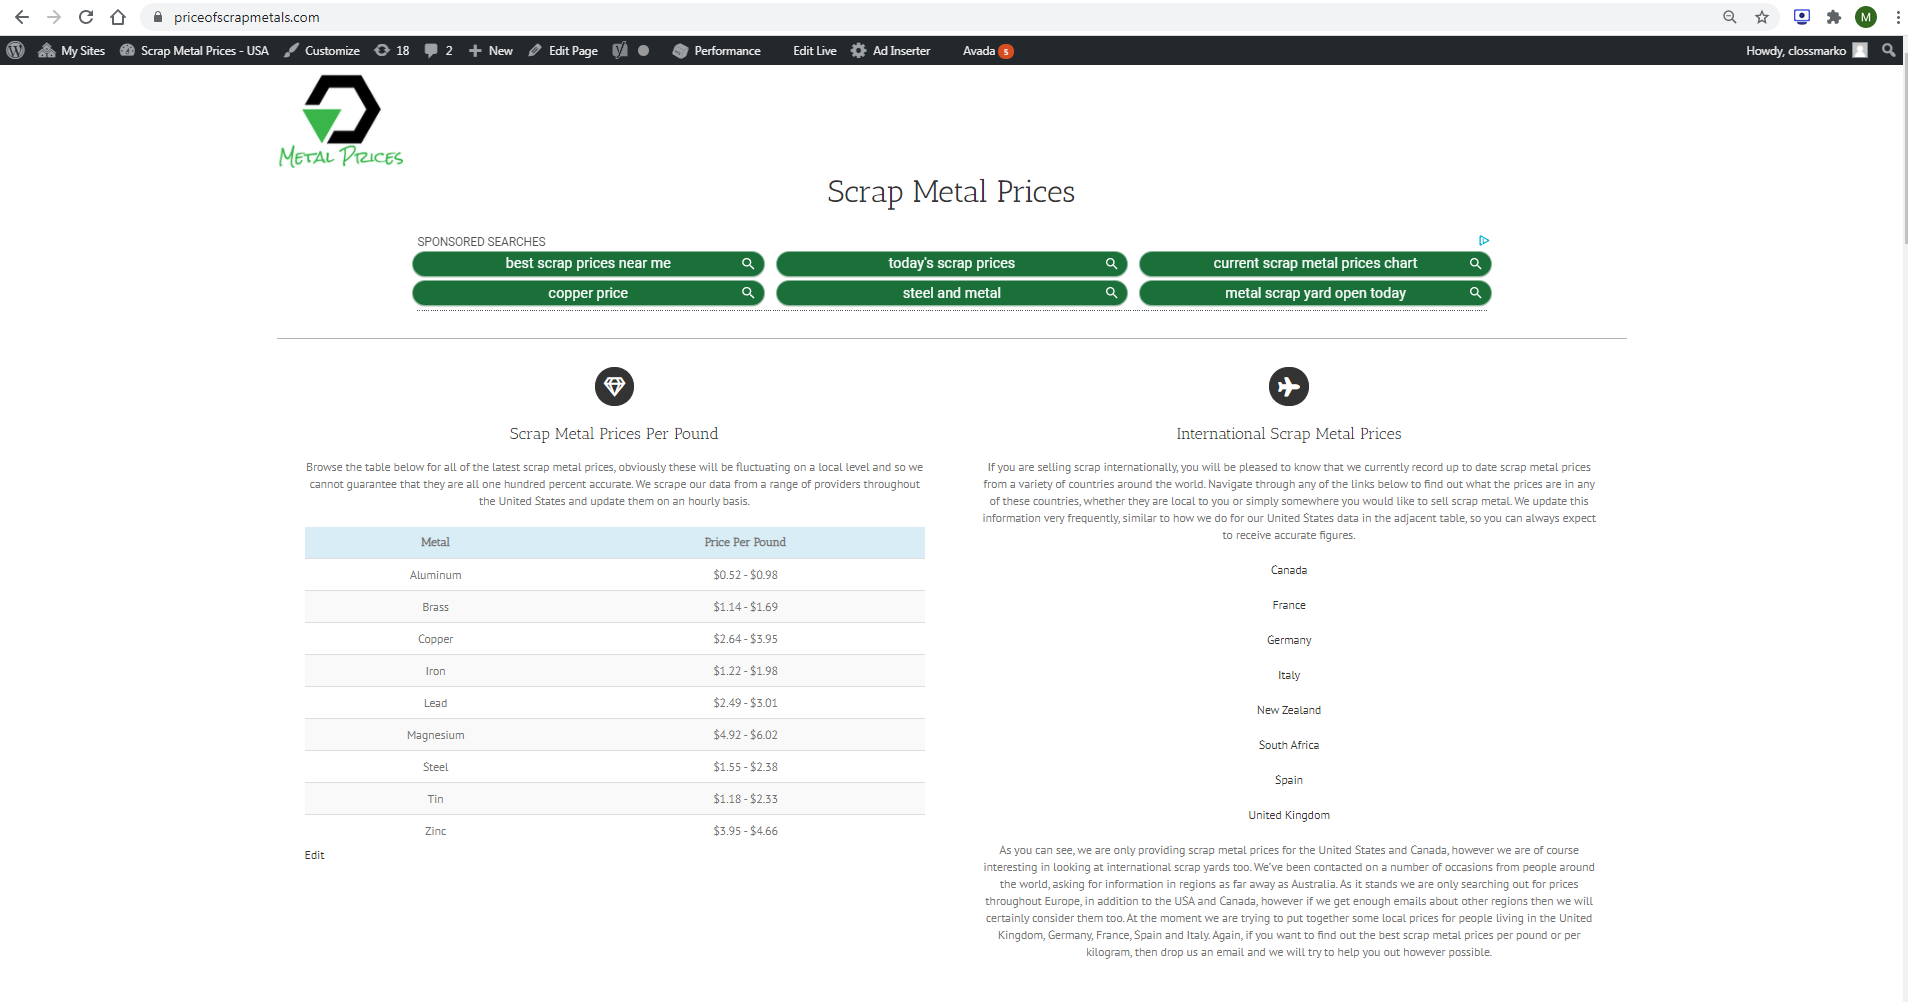The height and width of the screenshot is (1002, 1908).
Task: Click the Aluminum metal link in the table
Action: point(435,575)
